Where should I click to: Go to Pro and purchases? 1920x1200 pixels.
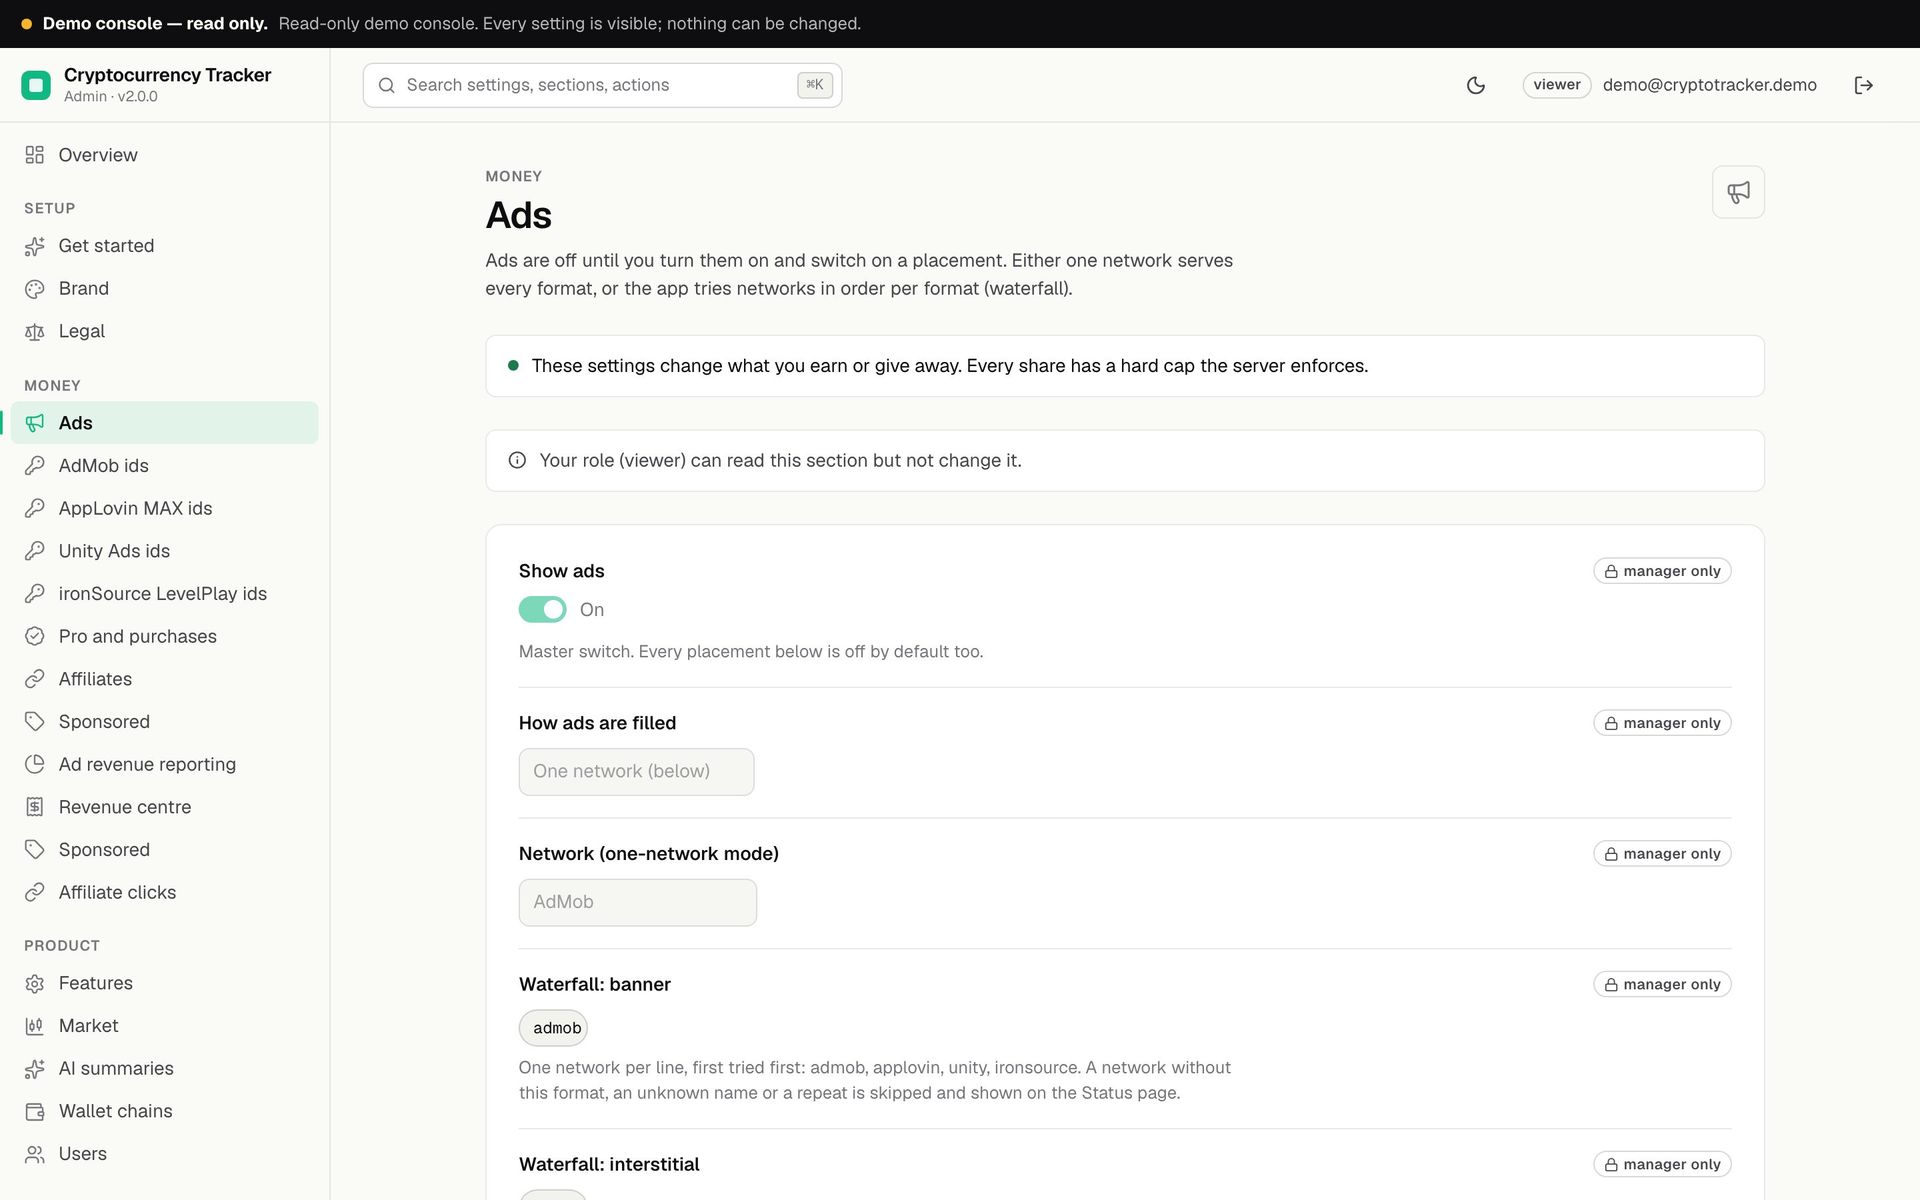coord(165,636)
